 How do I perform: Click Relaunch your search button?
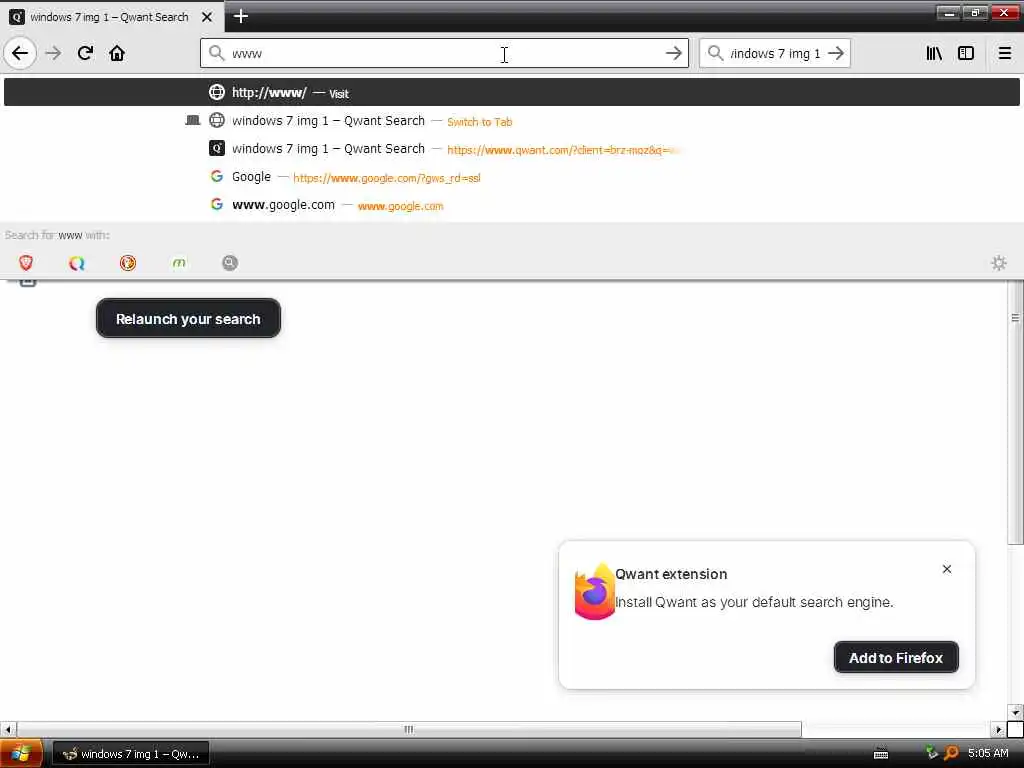[x=188, y=319]
